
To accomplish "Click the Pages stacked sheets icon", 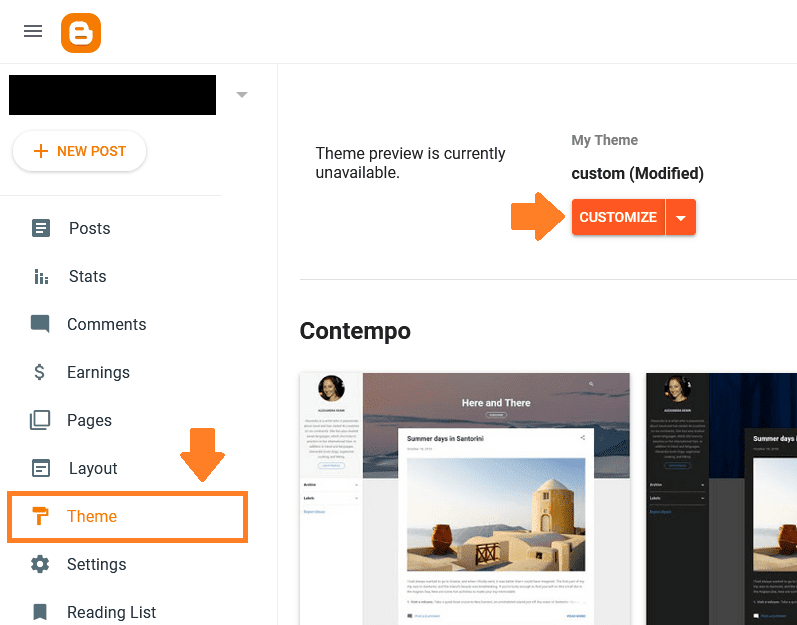I will (x=40, y=420).
